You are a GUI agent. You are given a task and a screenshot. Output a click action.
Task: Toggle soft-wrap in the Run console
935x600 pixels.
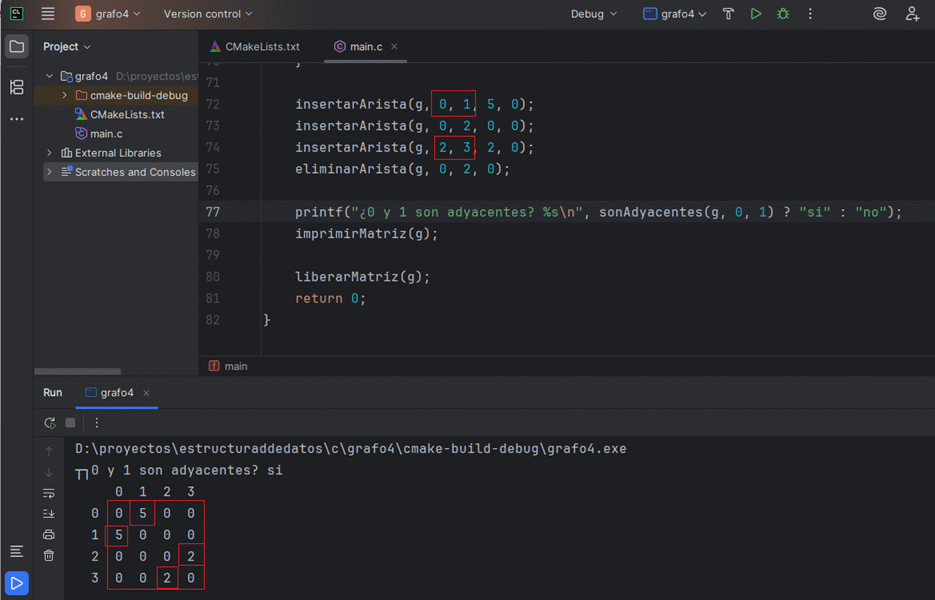49,493
